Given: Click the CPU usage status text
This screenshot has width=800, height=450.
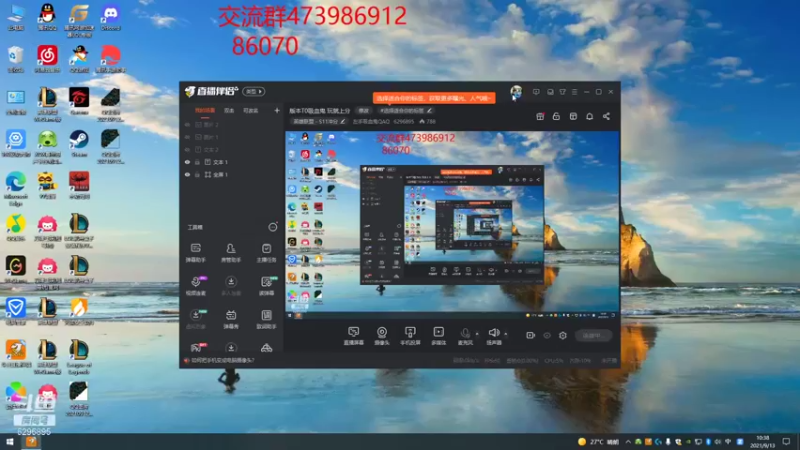Looking at the screenshot, I should (554, 360).
